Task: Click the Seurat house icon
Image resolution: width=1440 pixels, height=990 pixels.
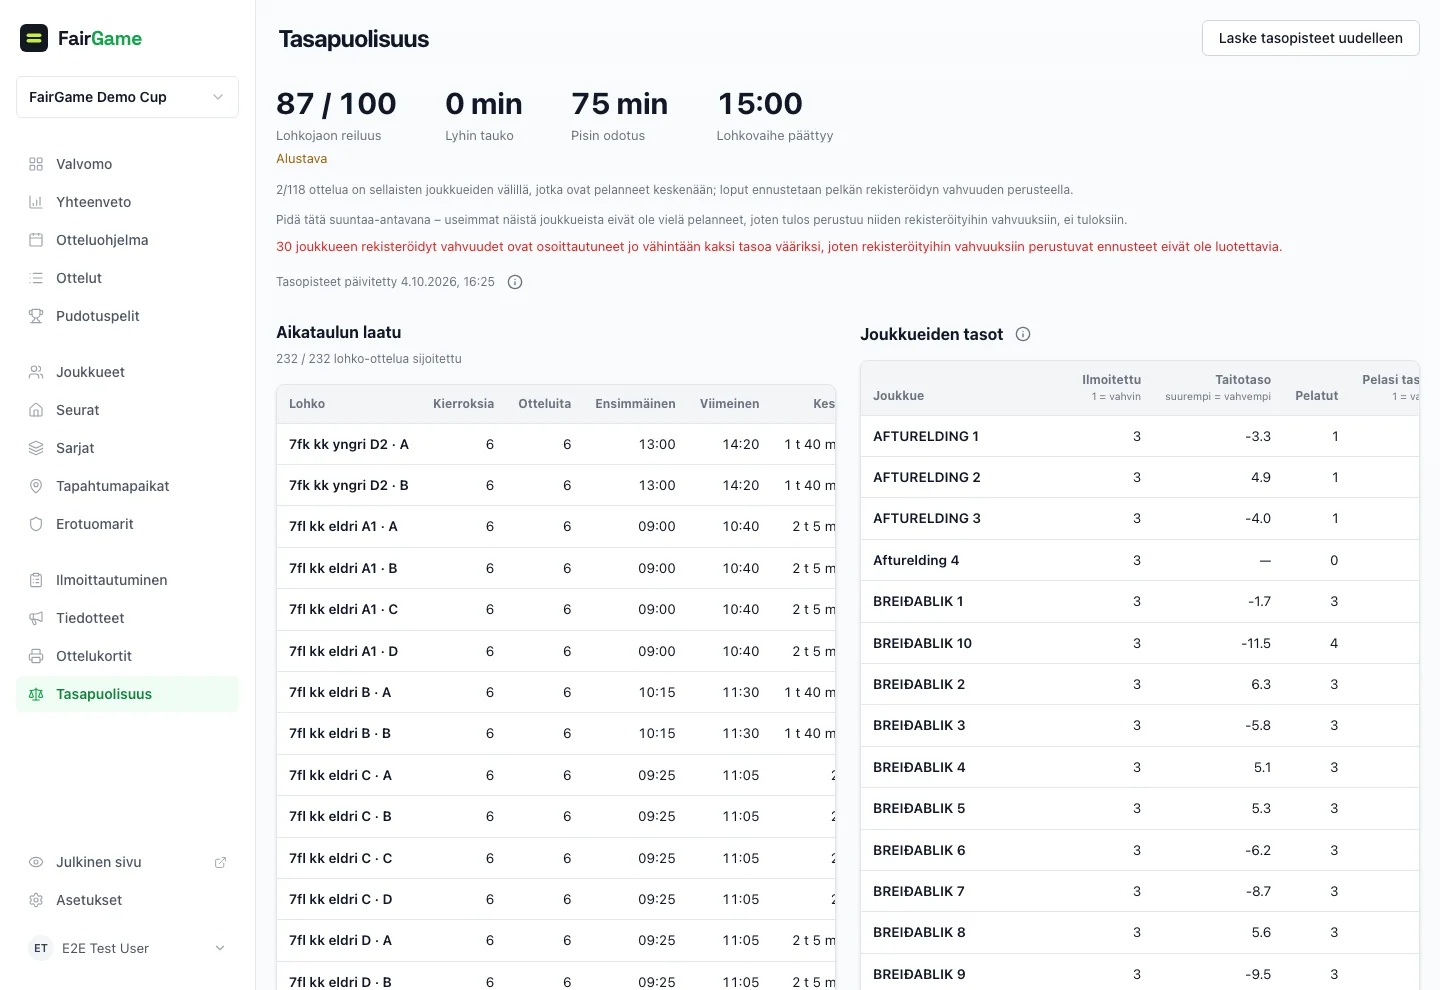Action: click(x=36, y=410)
